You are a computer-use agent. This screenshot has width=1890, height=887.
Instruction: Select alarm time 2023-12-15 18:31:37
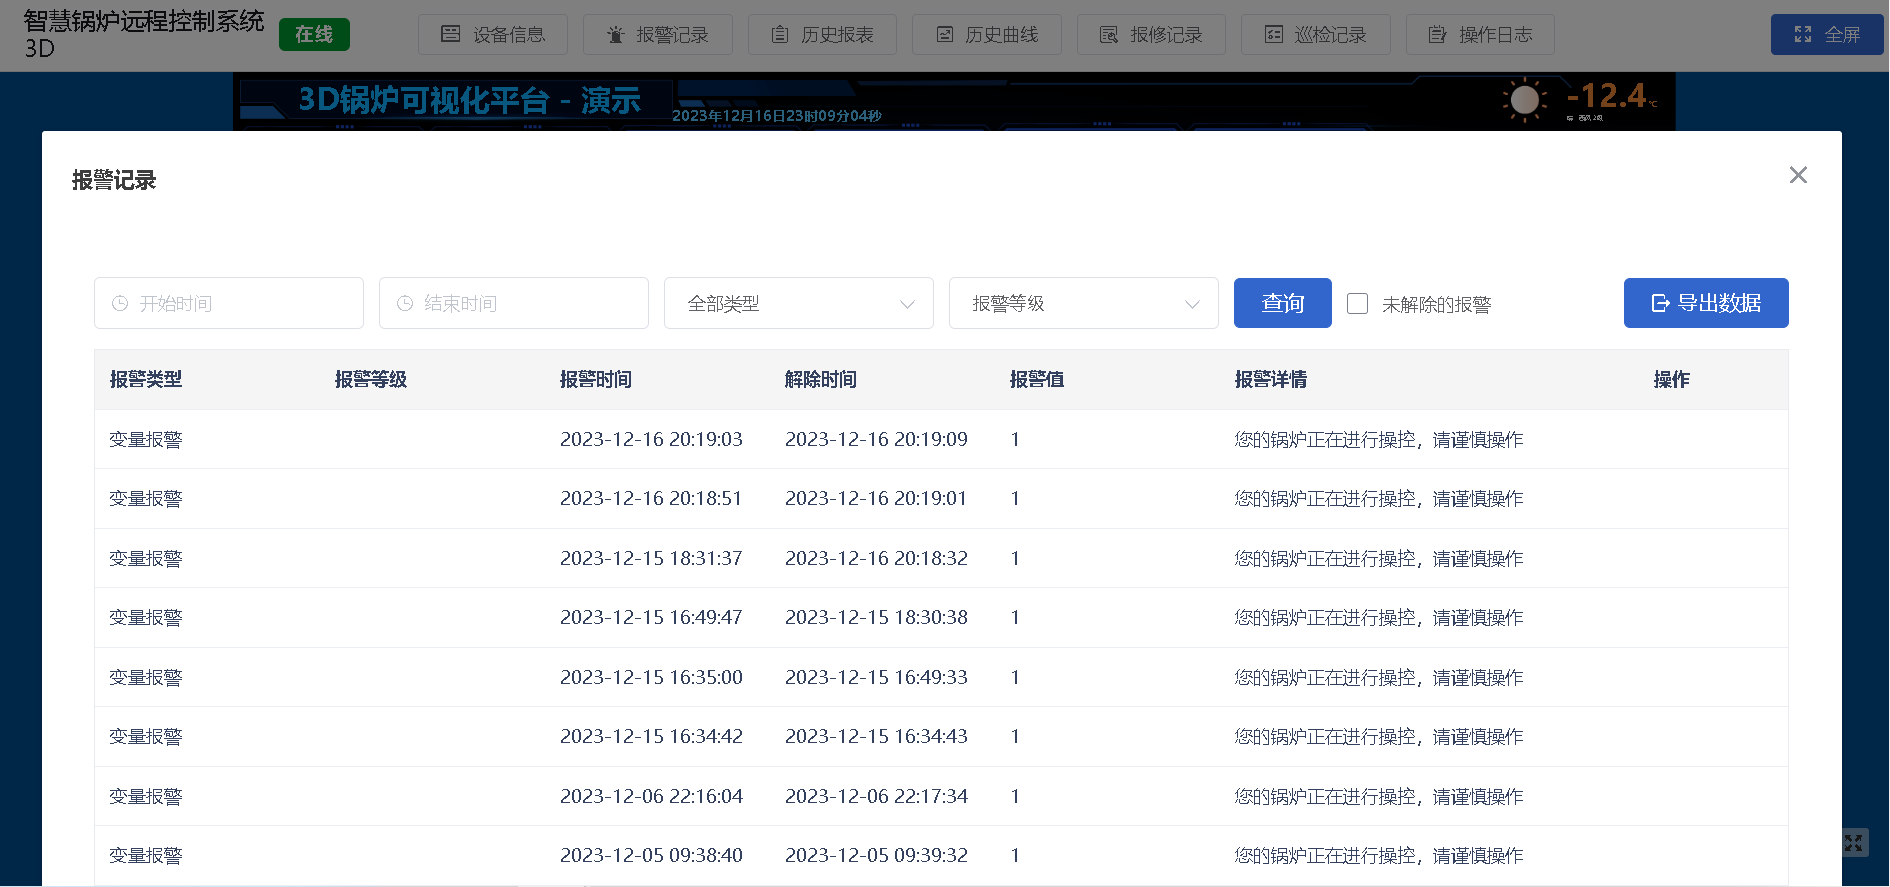coord(651,559)
